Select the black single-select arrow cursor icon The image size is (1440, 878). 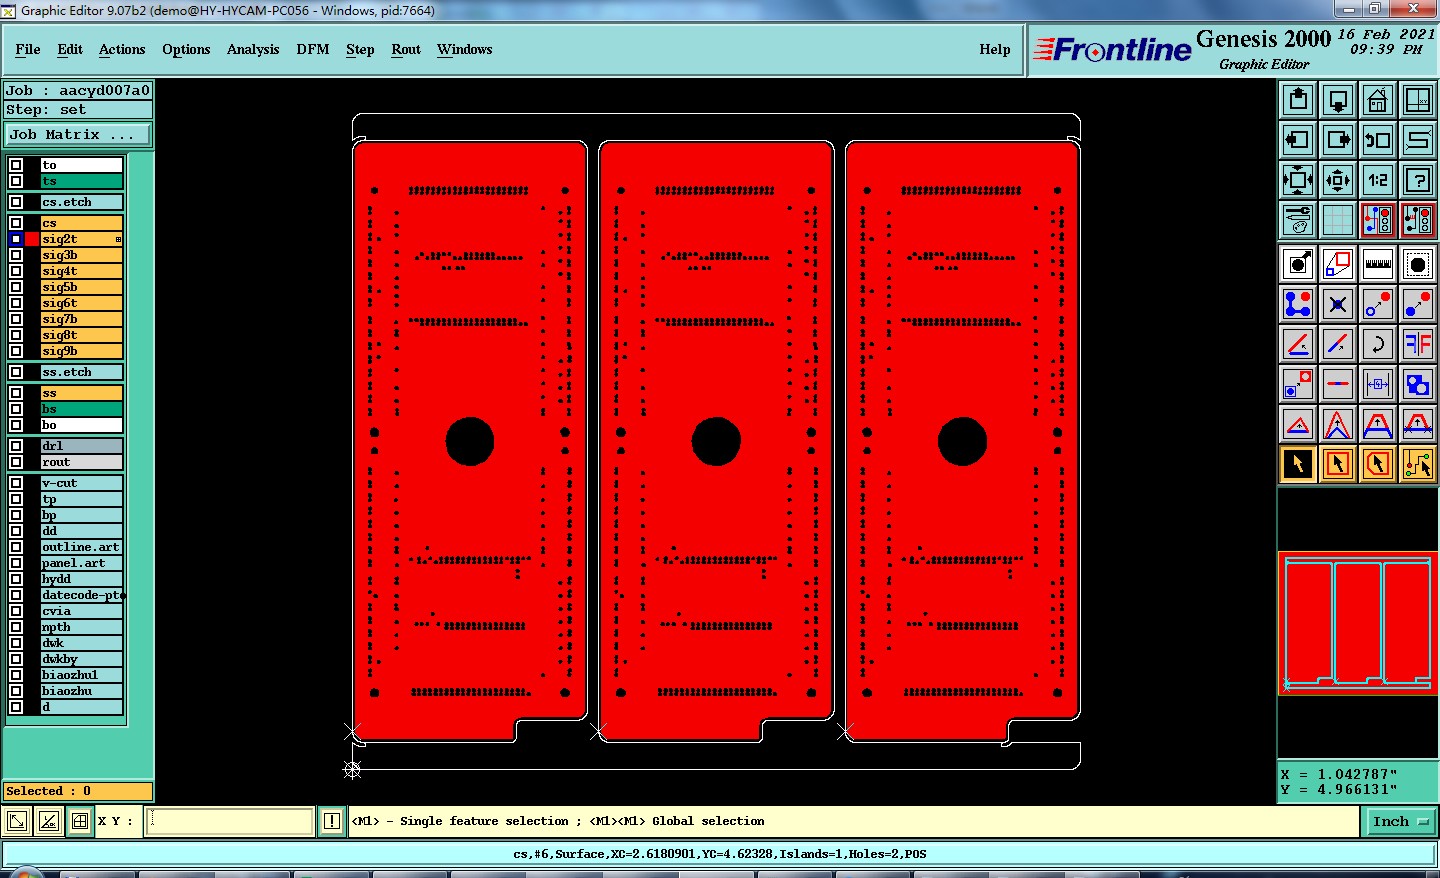pos(1298,464)
